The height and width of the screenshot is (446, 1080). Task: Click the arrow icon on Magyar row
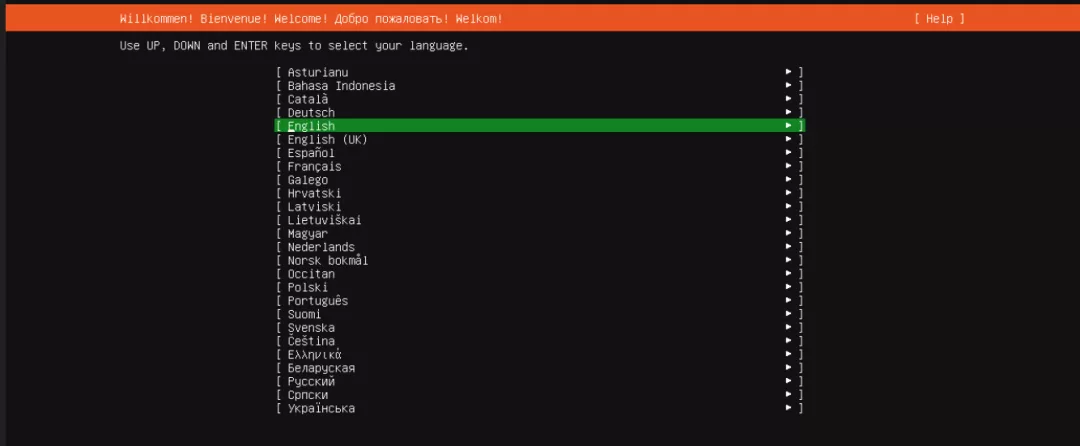click(789, 233)
